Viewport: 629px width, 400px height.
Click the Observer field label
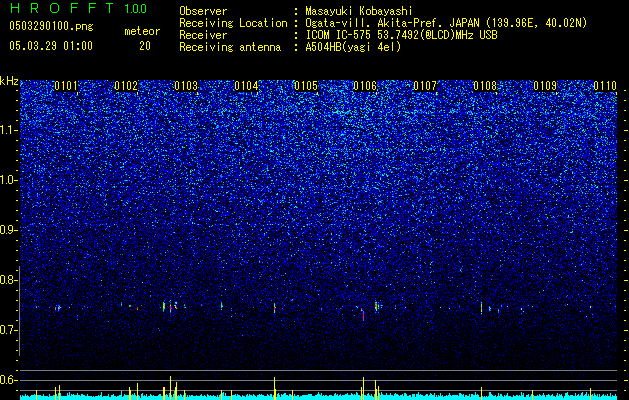coord(203,11)
